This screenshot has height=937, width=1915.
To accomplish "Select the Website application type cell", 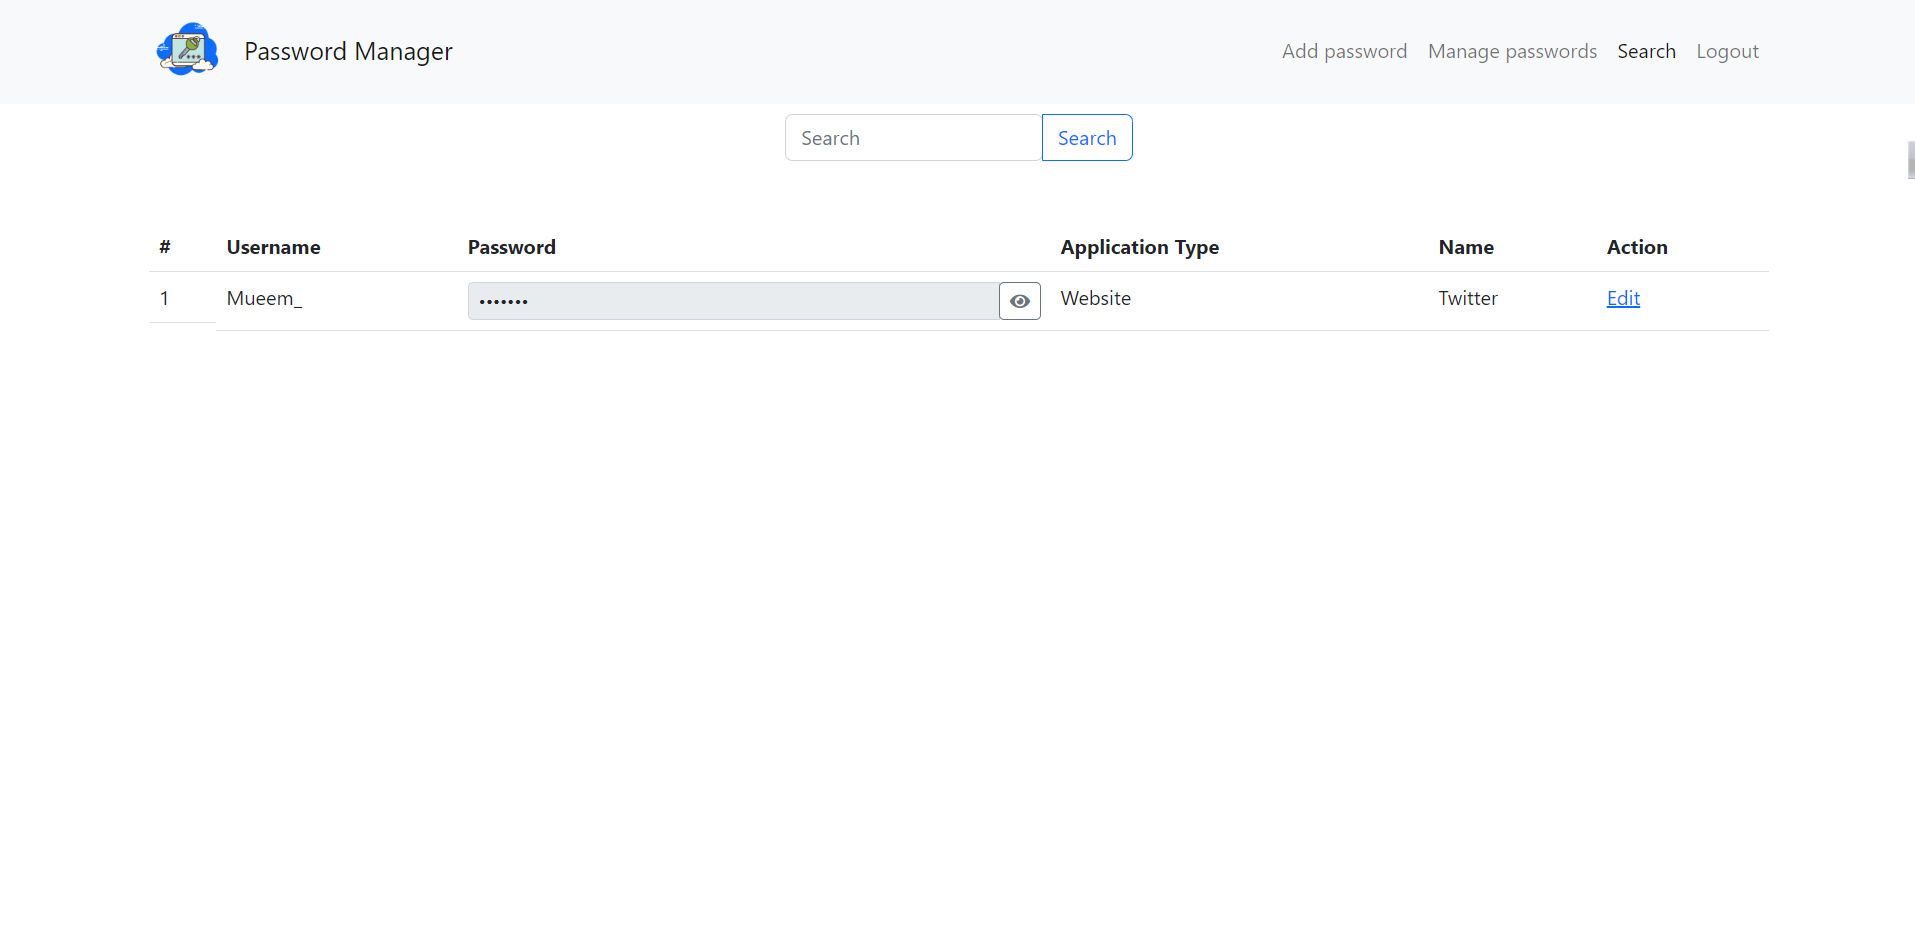I will coord(1095,298).
